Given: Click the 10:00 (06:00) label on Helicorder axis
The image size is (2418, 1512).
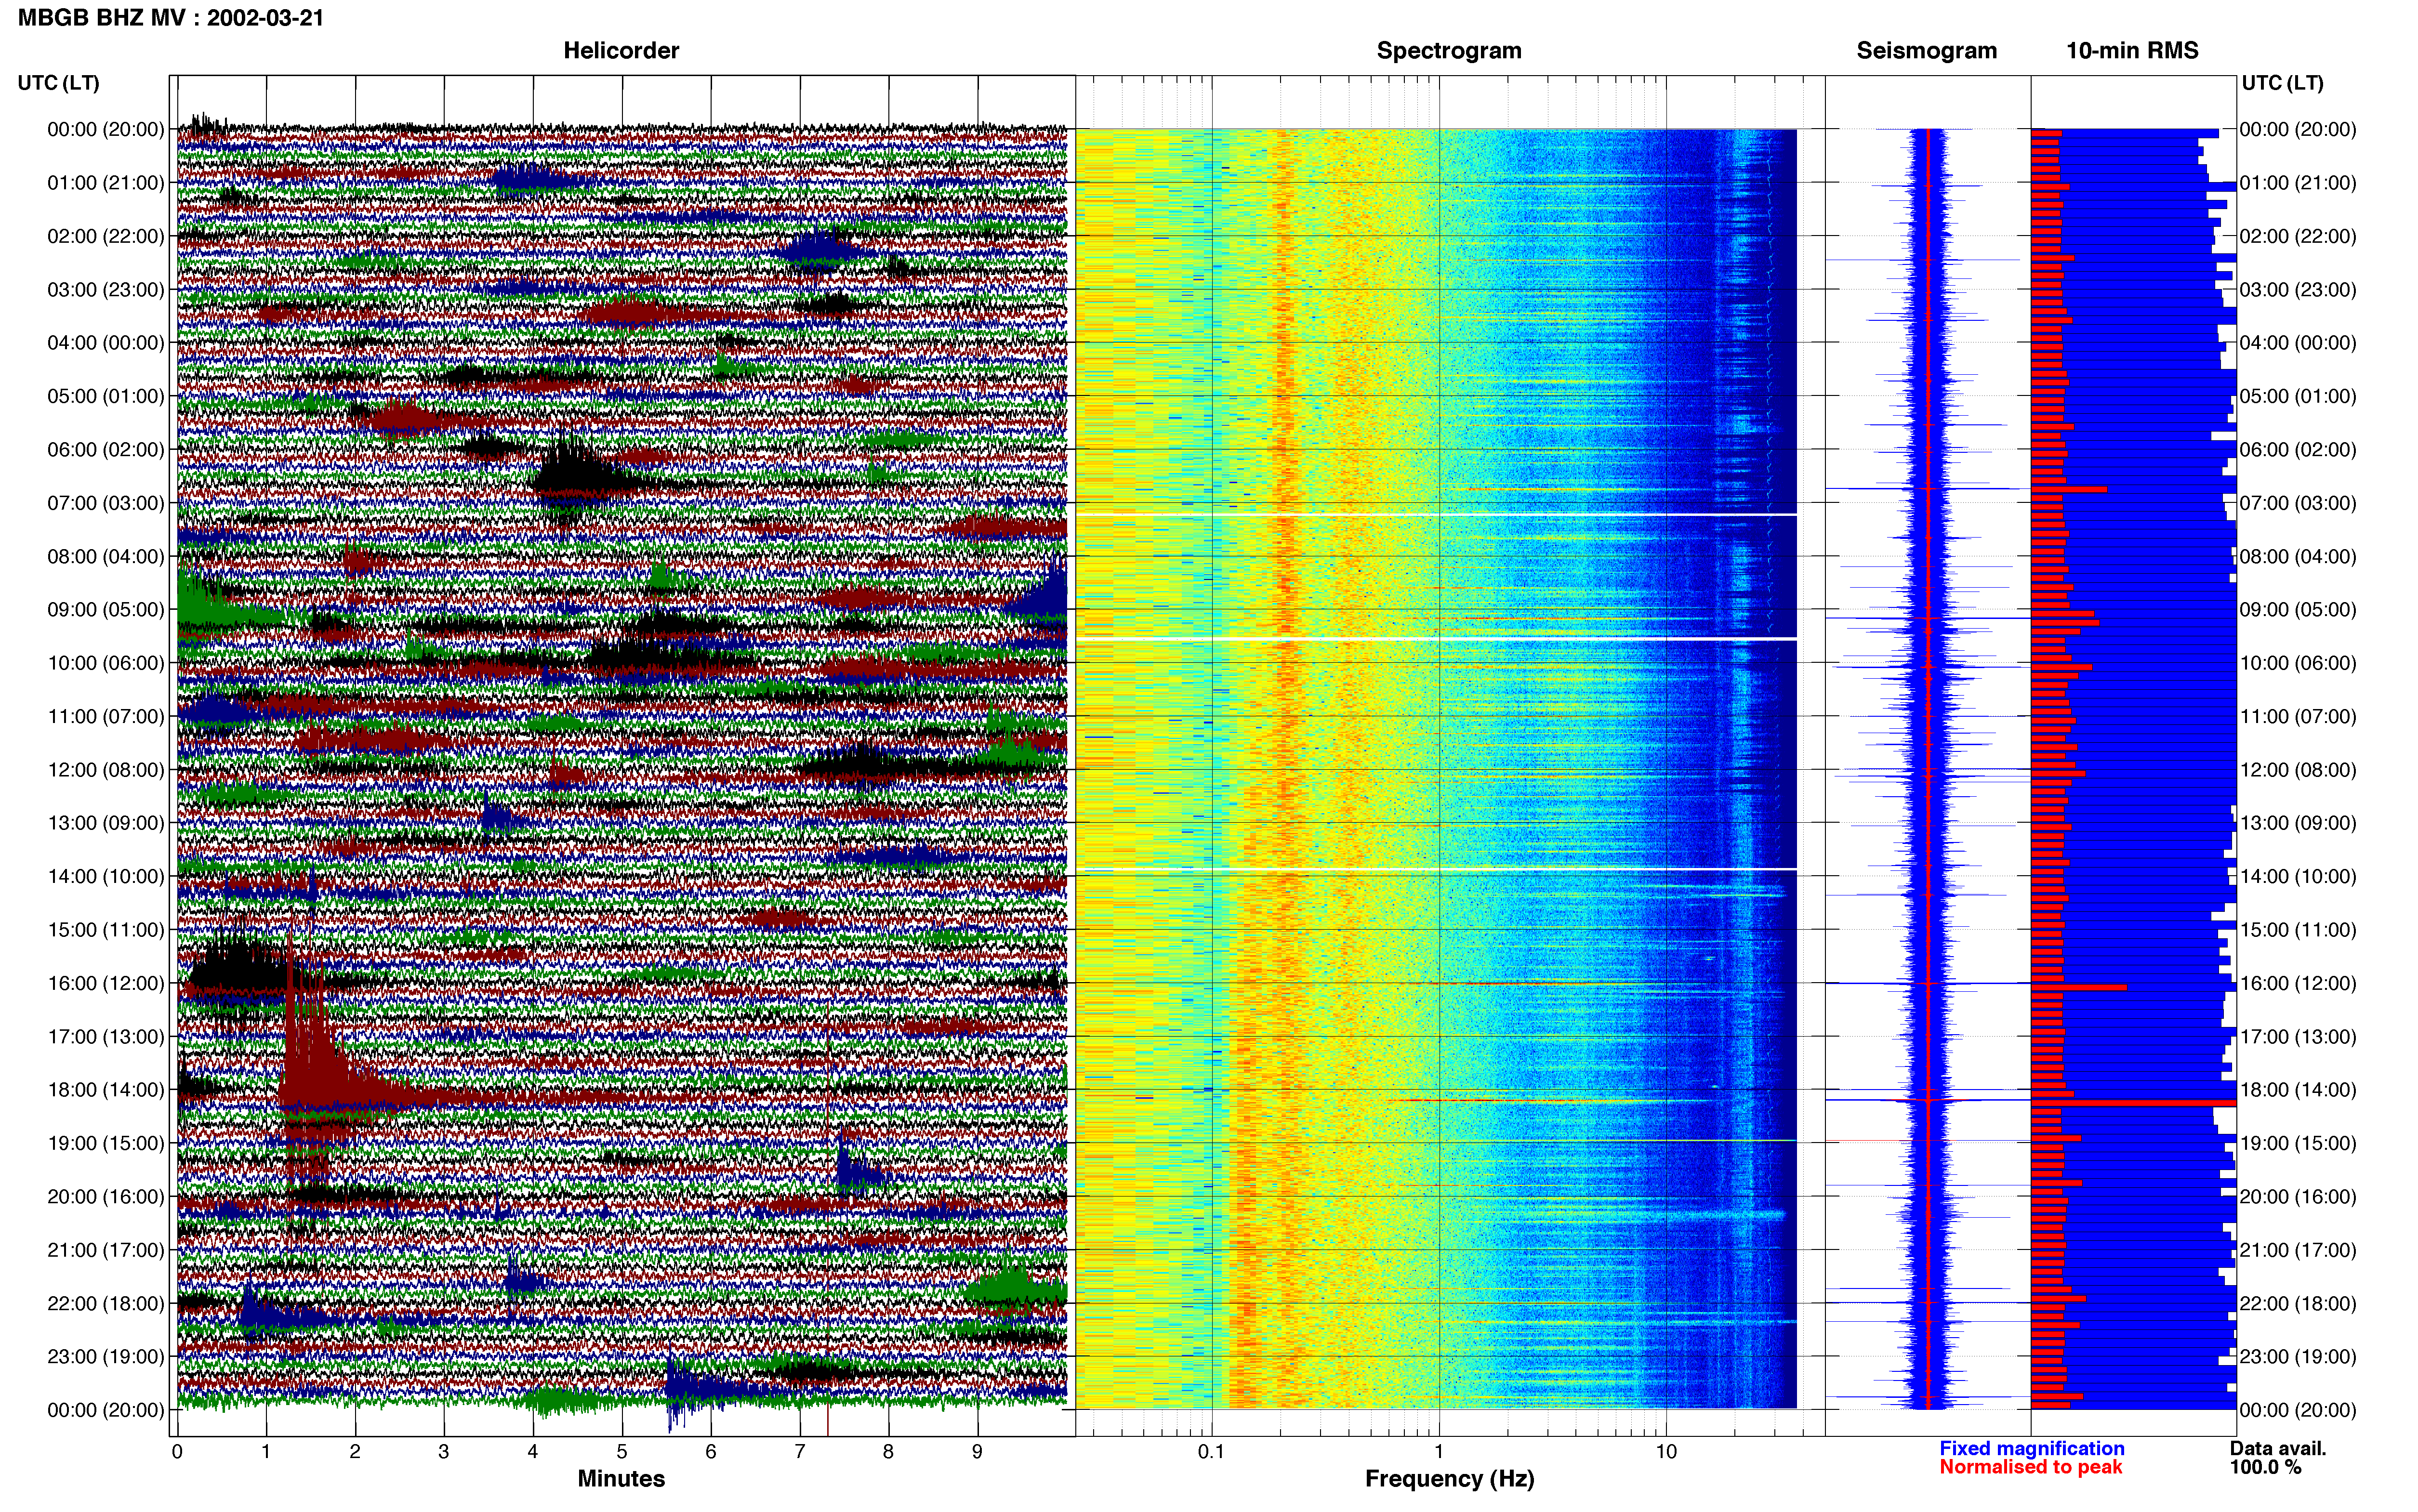Looking at the screenshot, I should [x=106, y=663].
